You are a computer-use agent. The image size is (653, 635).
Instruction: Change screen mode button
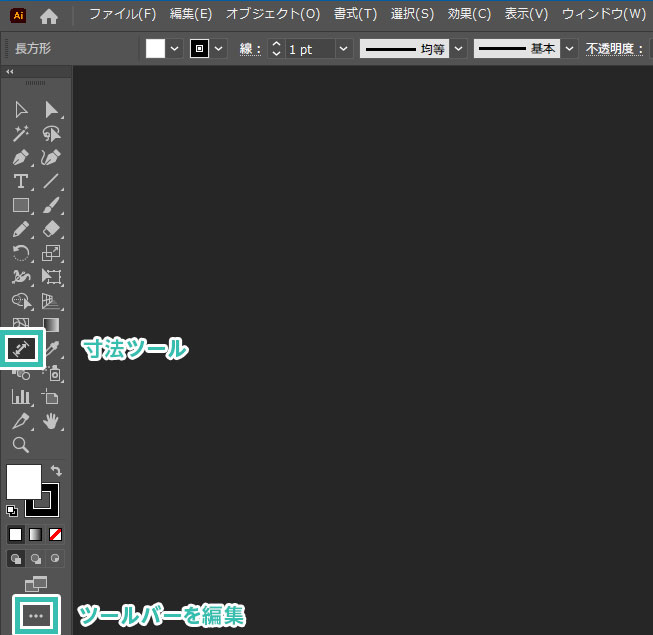pyautogui.click(x=36, y=584)
